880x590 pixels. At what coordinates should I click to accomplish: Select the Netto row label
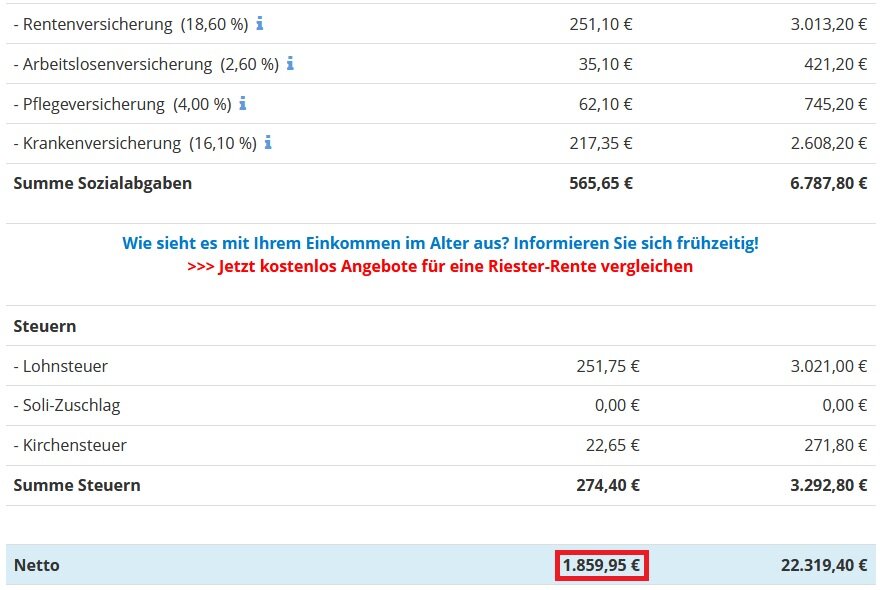[x=36, y=565]
